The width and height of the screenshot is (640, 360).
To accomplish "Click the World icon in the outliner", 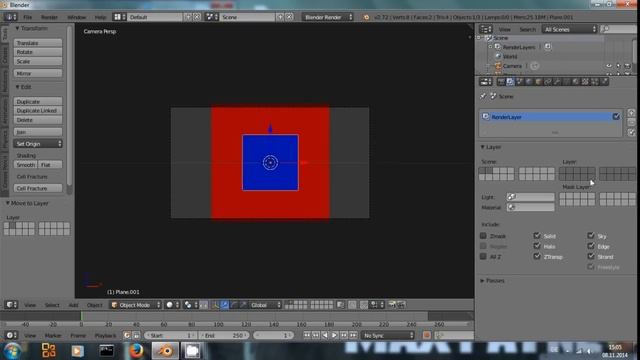I will coord(498,56).
